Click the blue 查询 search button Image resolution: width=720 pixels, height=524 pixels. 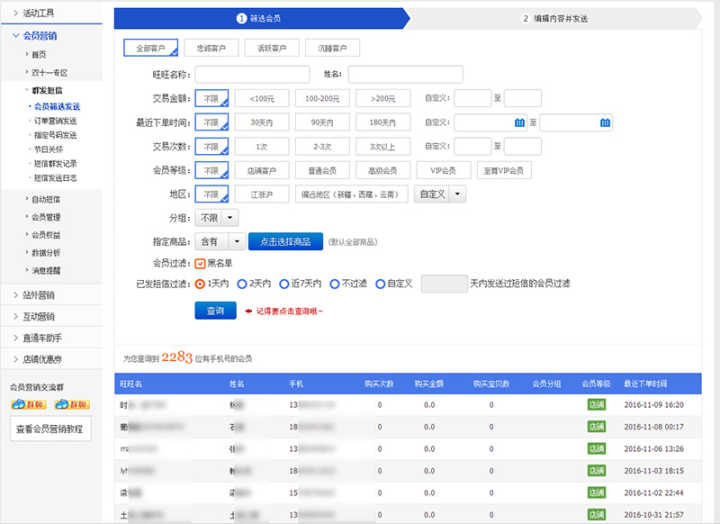tap(215, 310)
